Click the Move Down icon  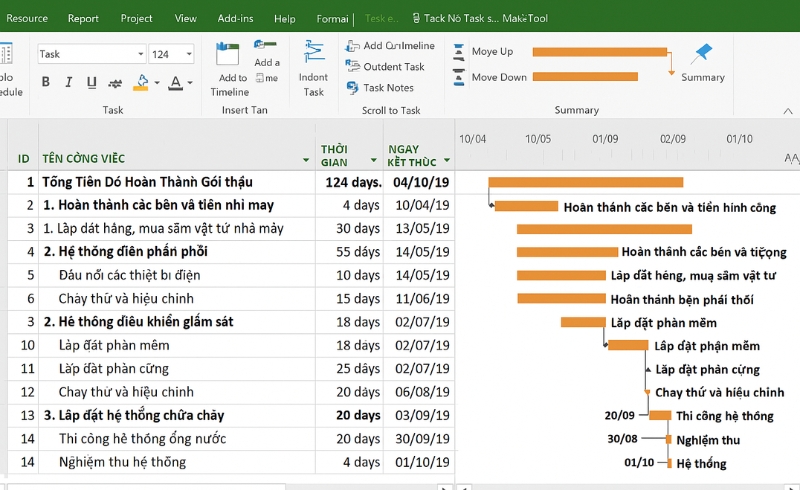[458, 77]
